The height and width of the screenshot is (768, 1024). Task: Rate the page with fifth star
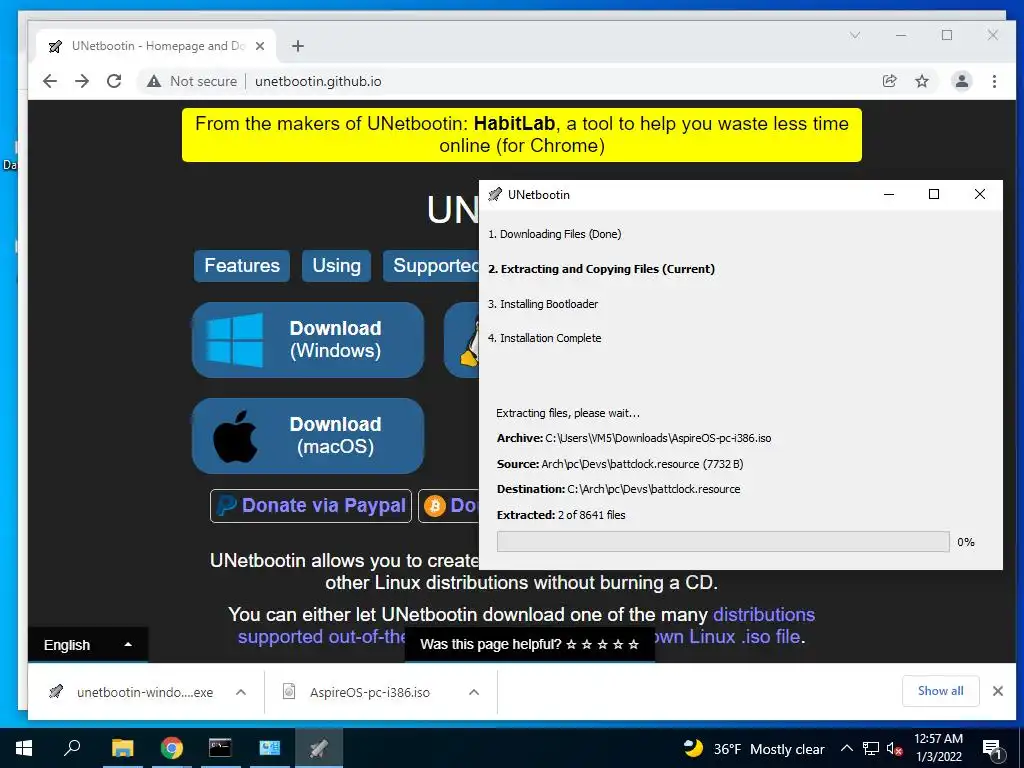pos(633,645)
